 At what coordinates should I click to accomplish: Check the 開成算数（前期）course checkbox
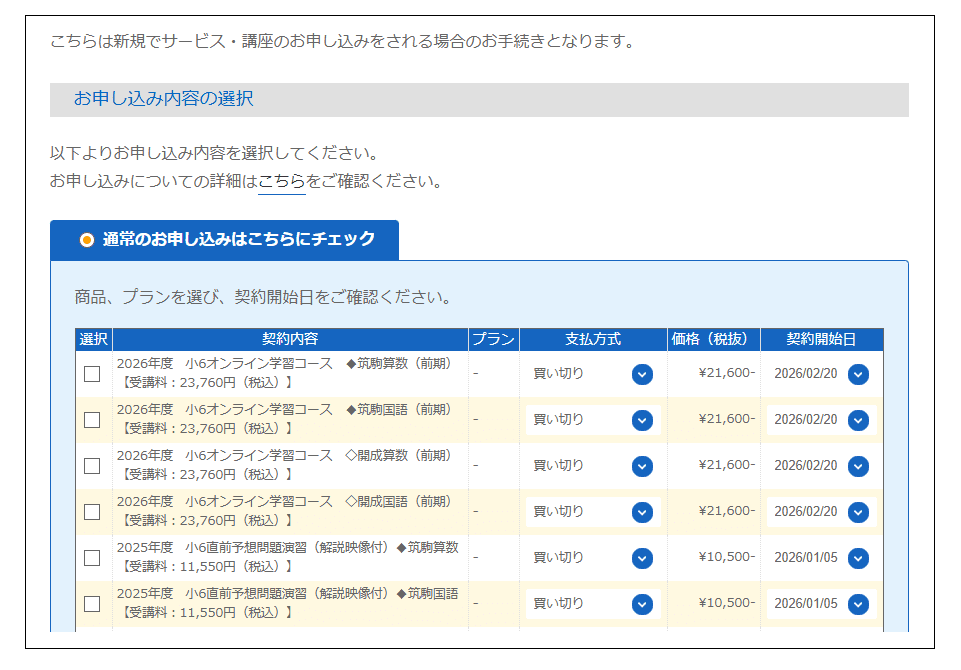(x=92, y=466)
